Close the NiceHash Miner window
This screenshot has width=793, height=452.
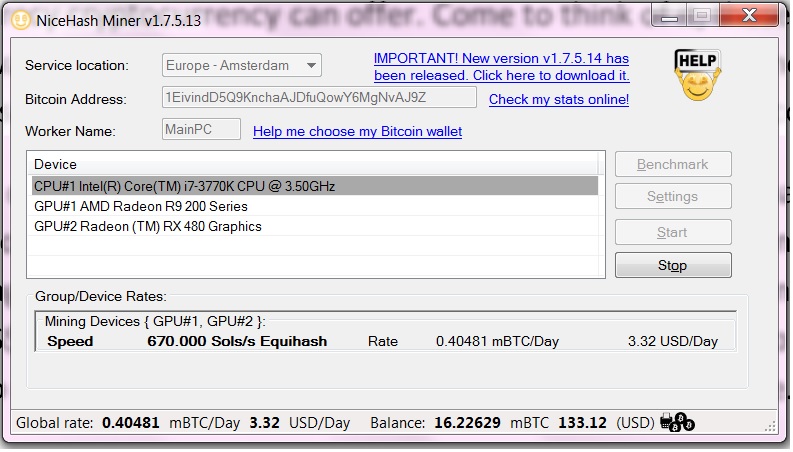749,16
